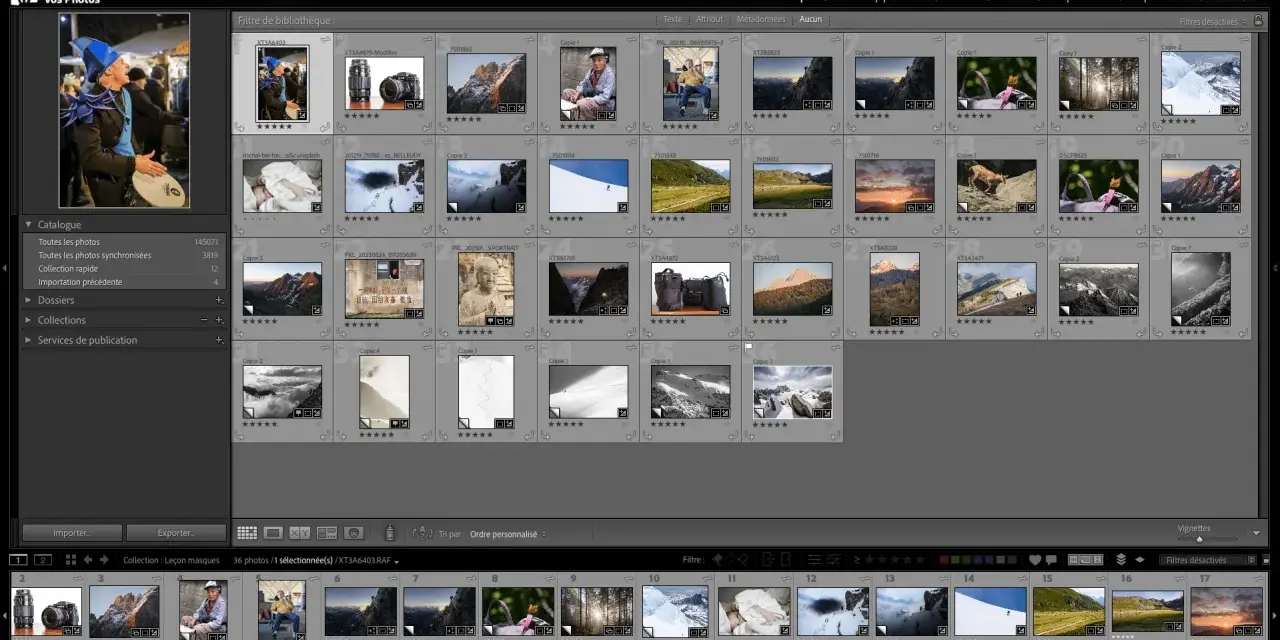Toggle the filter on/off switch at filmstrip end
This screenshot has height=640, width=1280.
coord(1266,560)
